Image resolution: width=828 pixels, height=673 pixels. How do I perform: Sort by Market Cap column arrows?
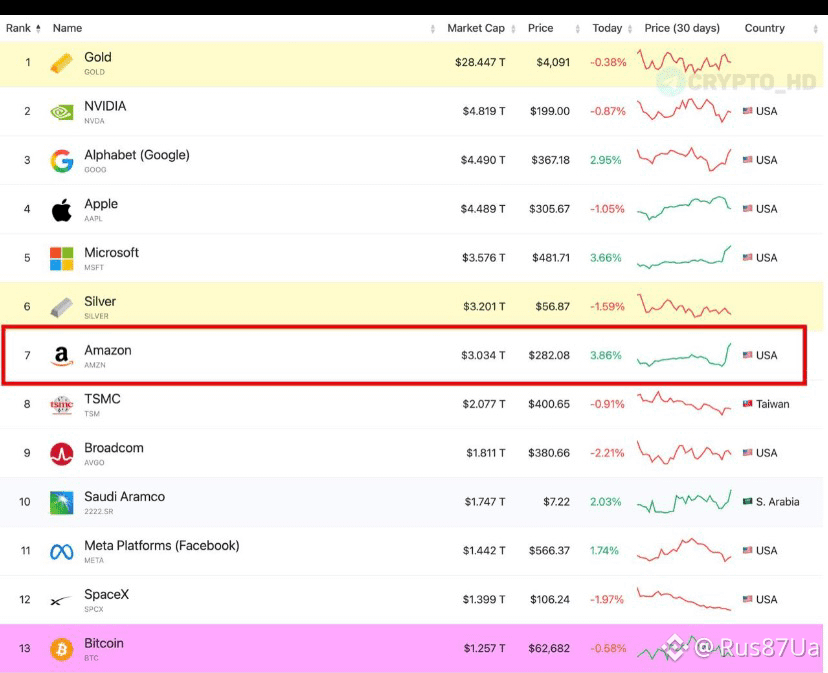pyautogui.click(x=513, y=29)
